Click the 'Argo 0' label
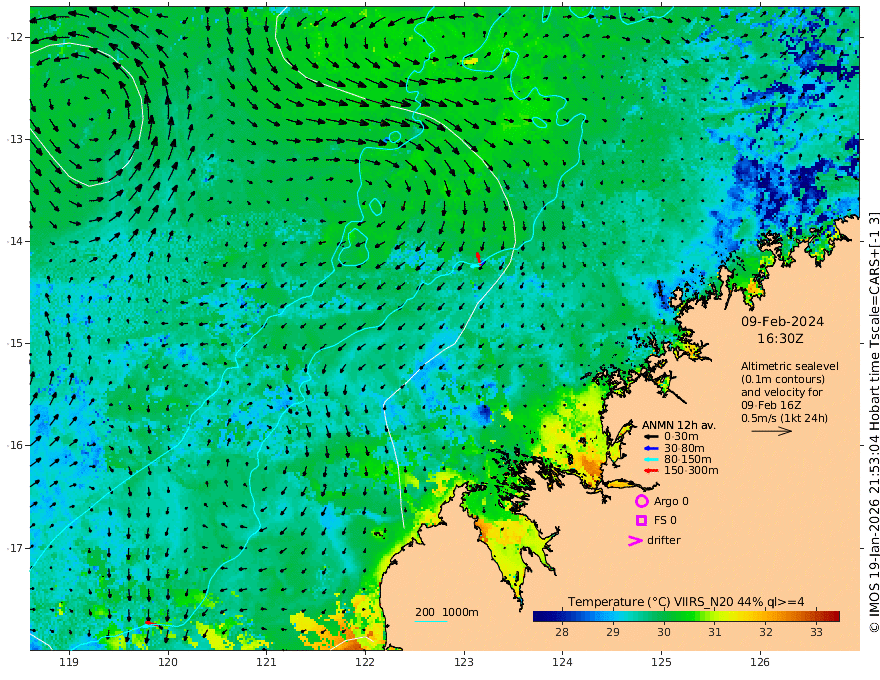The height and width of the screenshot is (680, 880). tap(671, 501)
